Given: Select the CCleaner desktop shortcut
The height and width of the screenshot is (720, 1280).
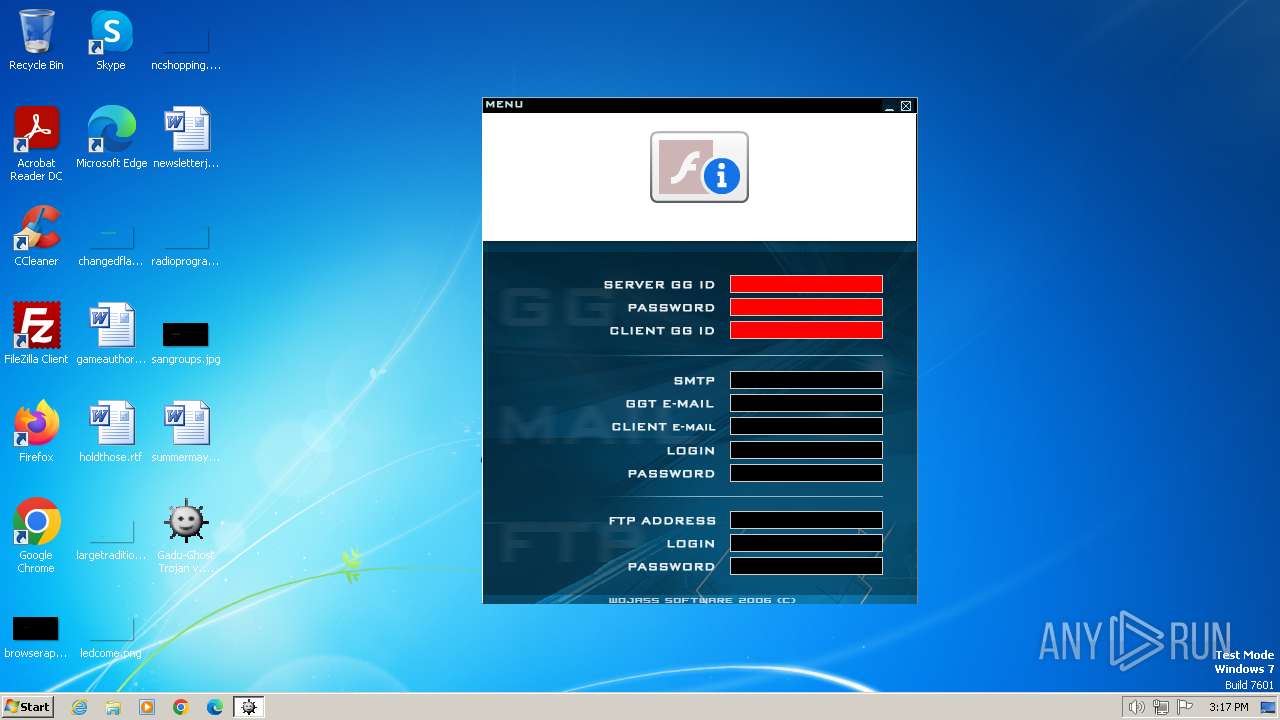Looking at the screenshot, I should 36,236.
